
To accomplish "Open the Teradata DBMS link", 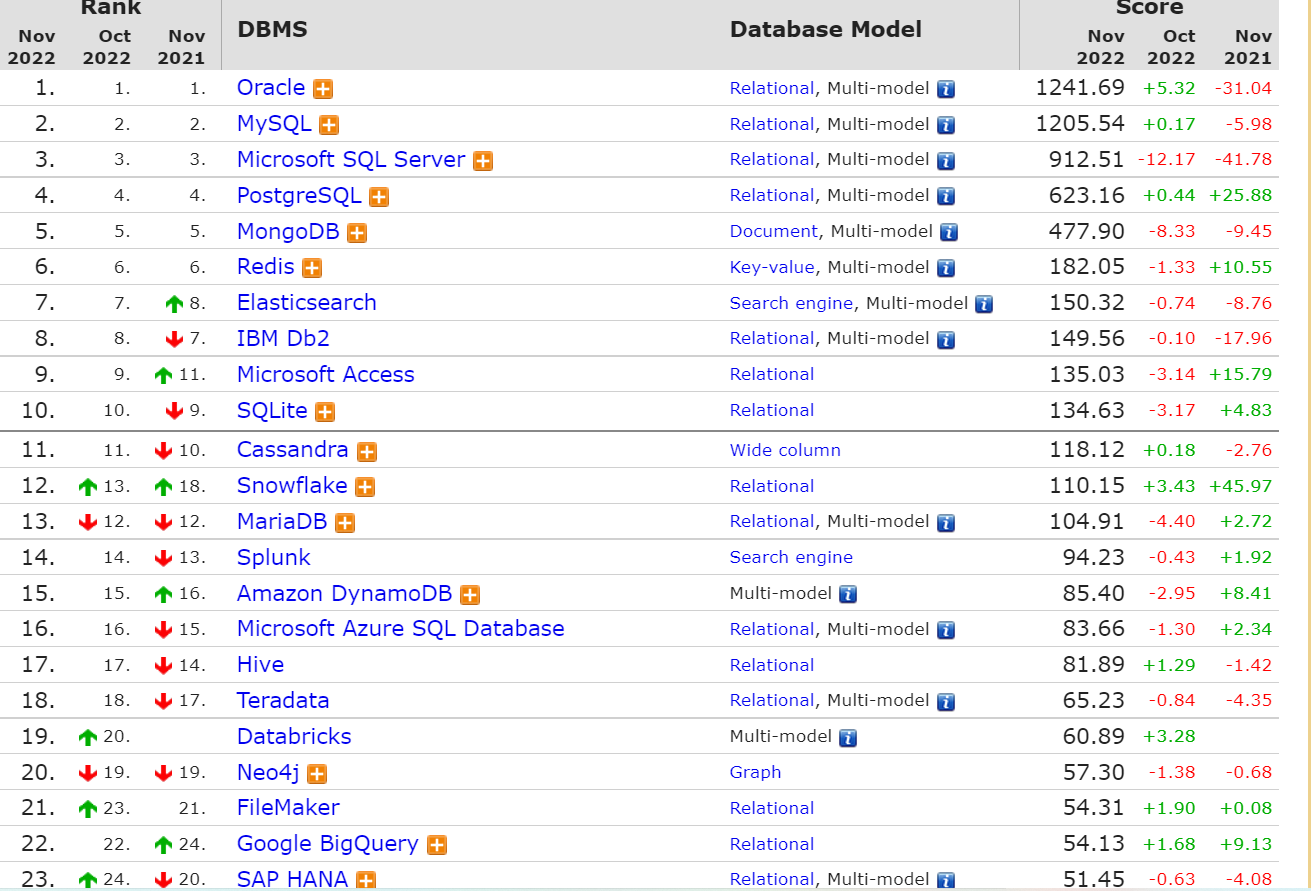I will point(283,700).
